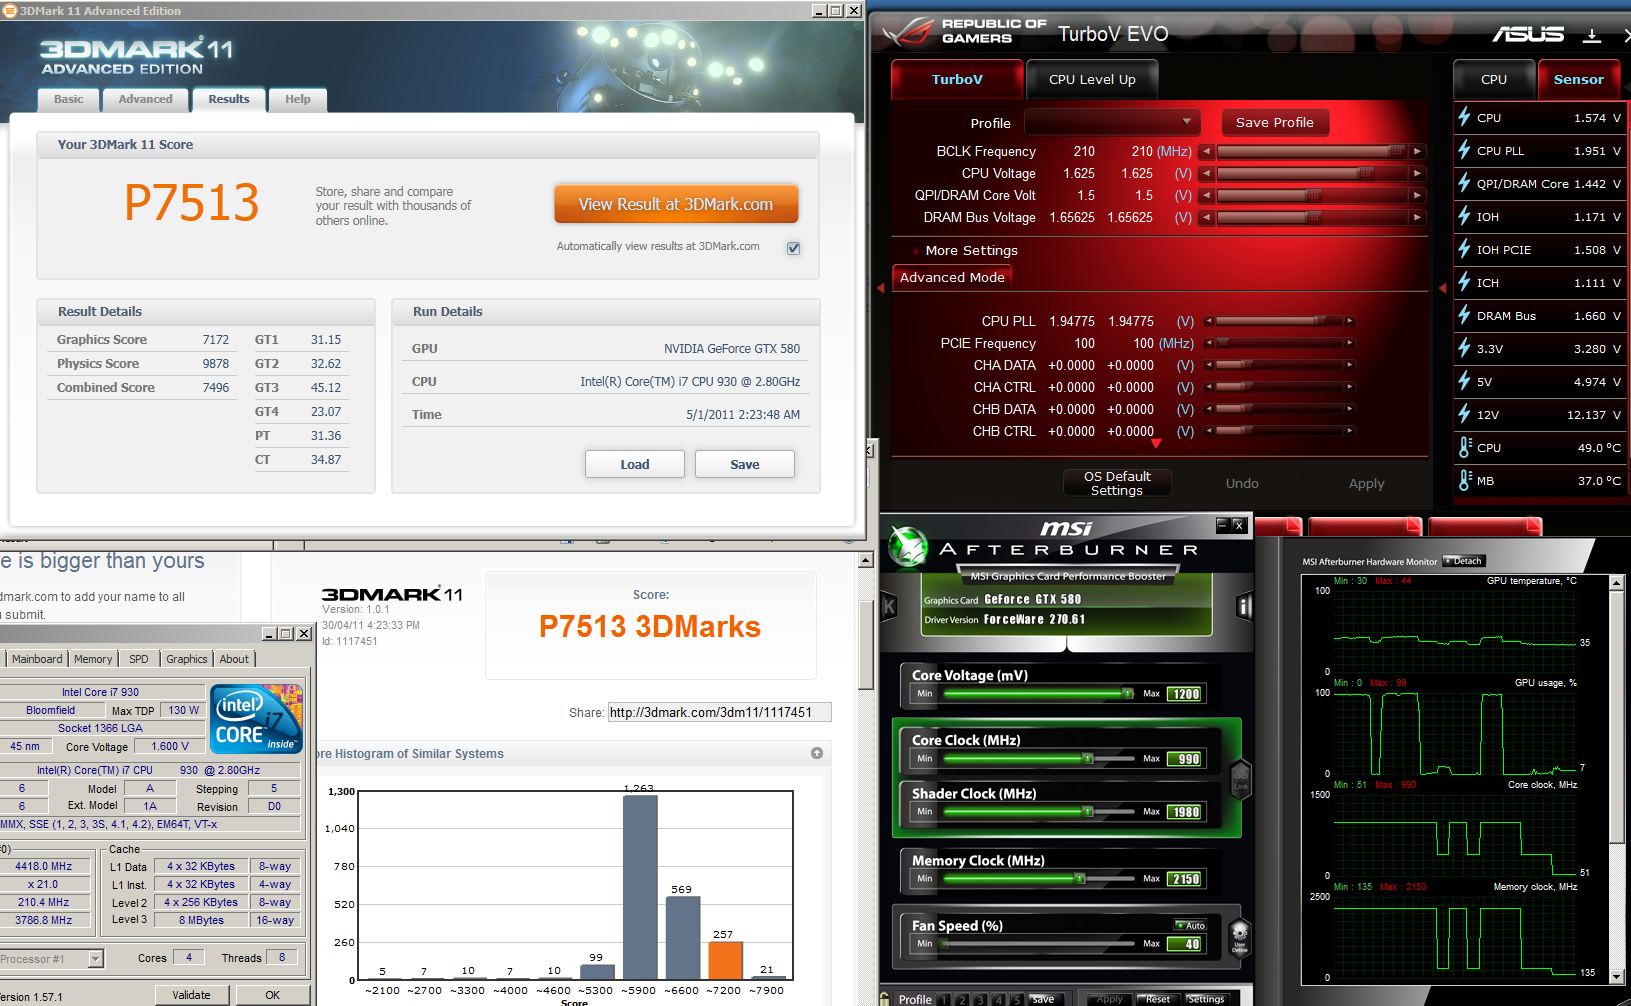Toggle 'Automatically view results at 3DMark.com' checkbox
The height and width of the screenshot is (1006, 1631).
pos(793,248)
